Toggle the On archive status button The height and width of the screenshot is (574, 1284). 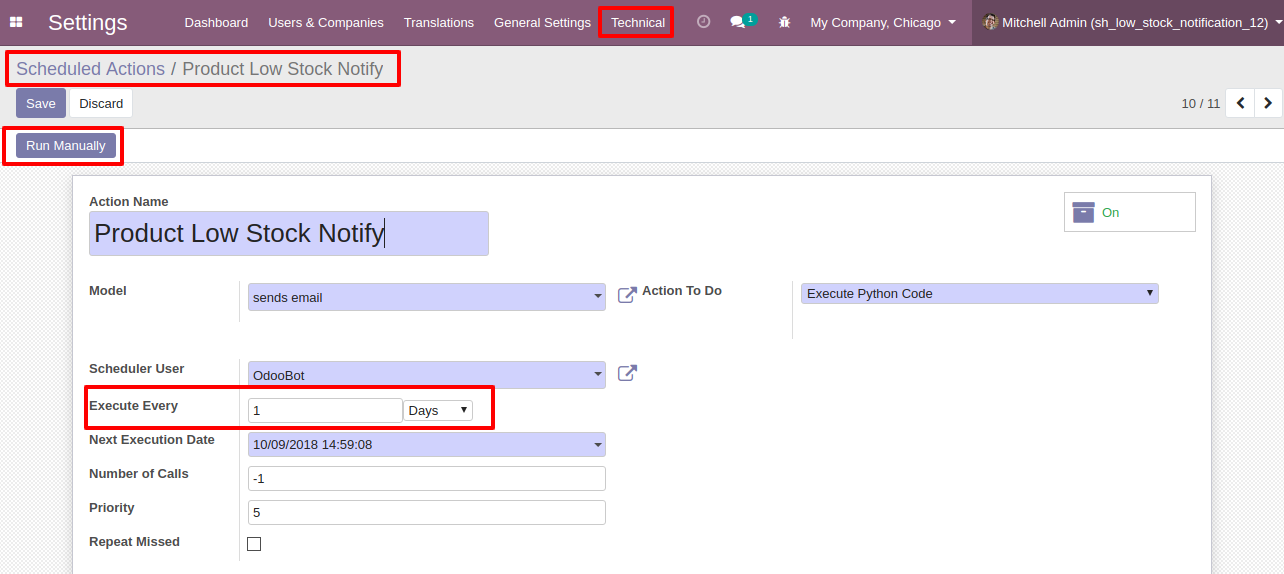pos(1129,212)
